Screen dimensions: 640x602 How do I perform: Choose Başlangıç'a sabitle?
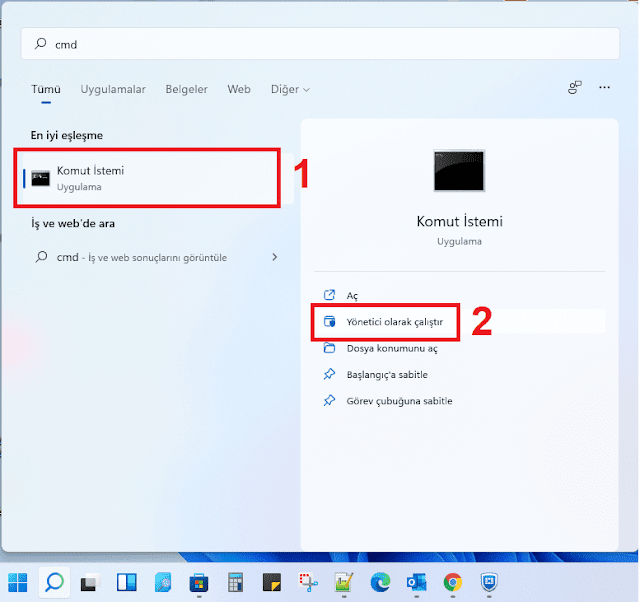coord(459,374)
